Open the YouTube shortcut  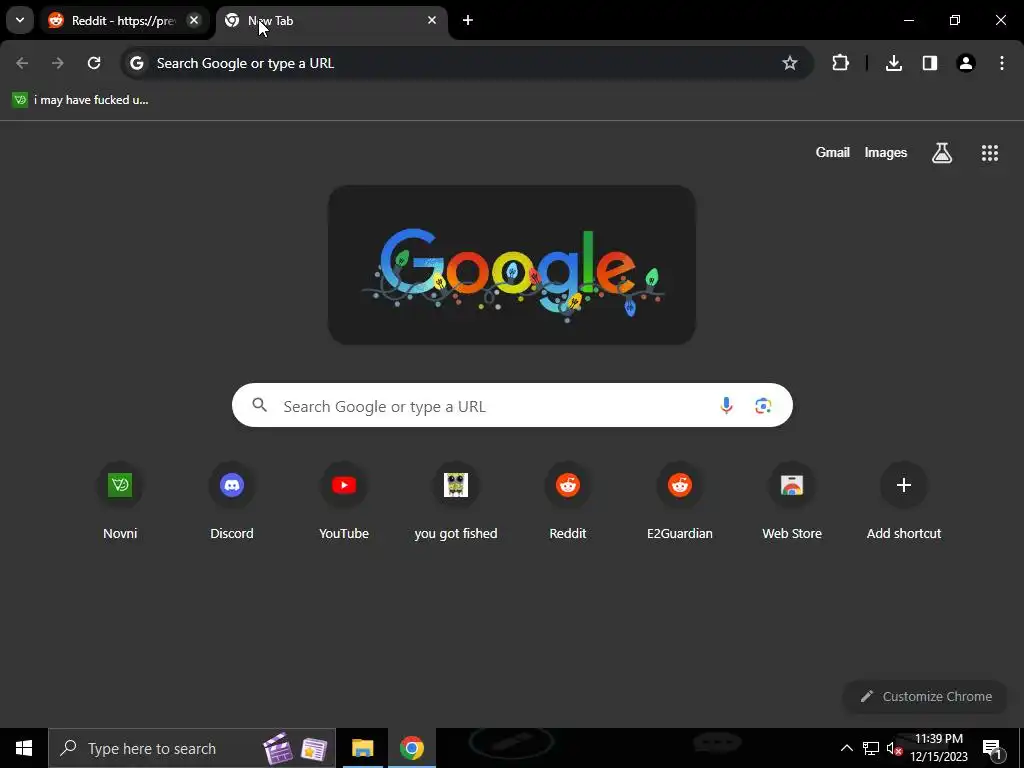[x=344, y=503]
